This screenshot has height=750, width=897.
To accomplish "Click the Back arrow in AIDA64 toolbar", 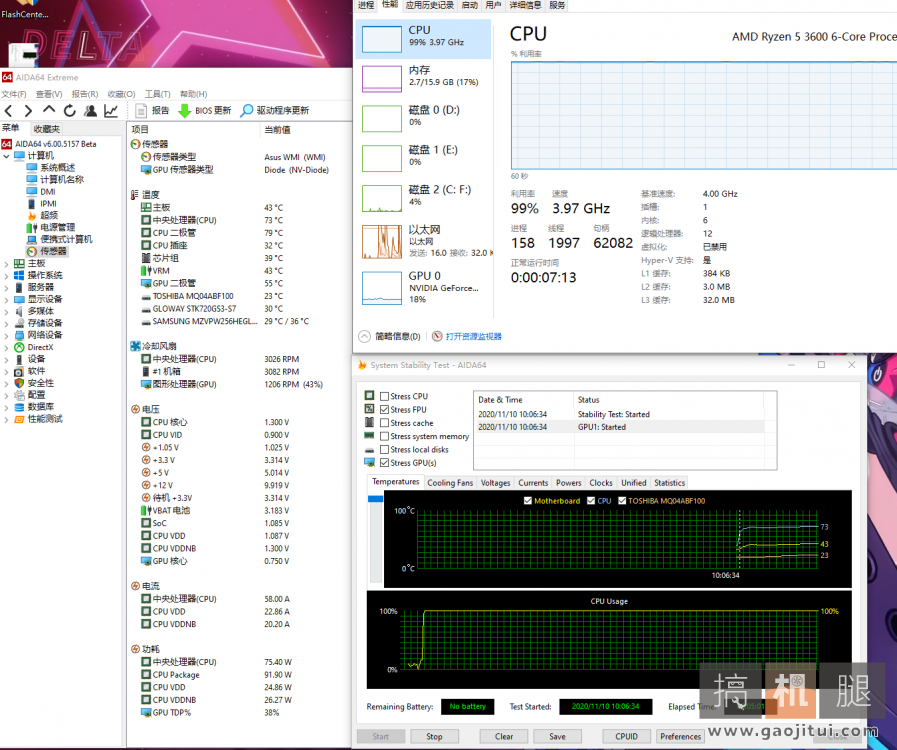I will [9, 111].
